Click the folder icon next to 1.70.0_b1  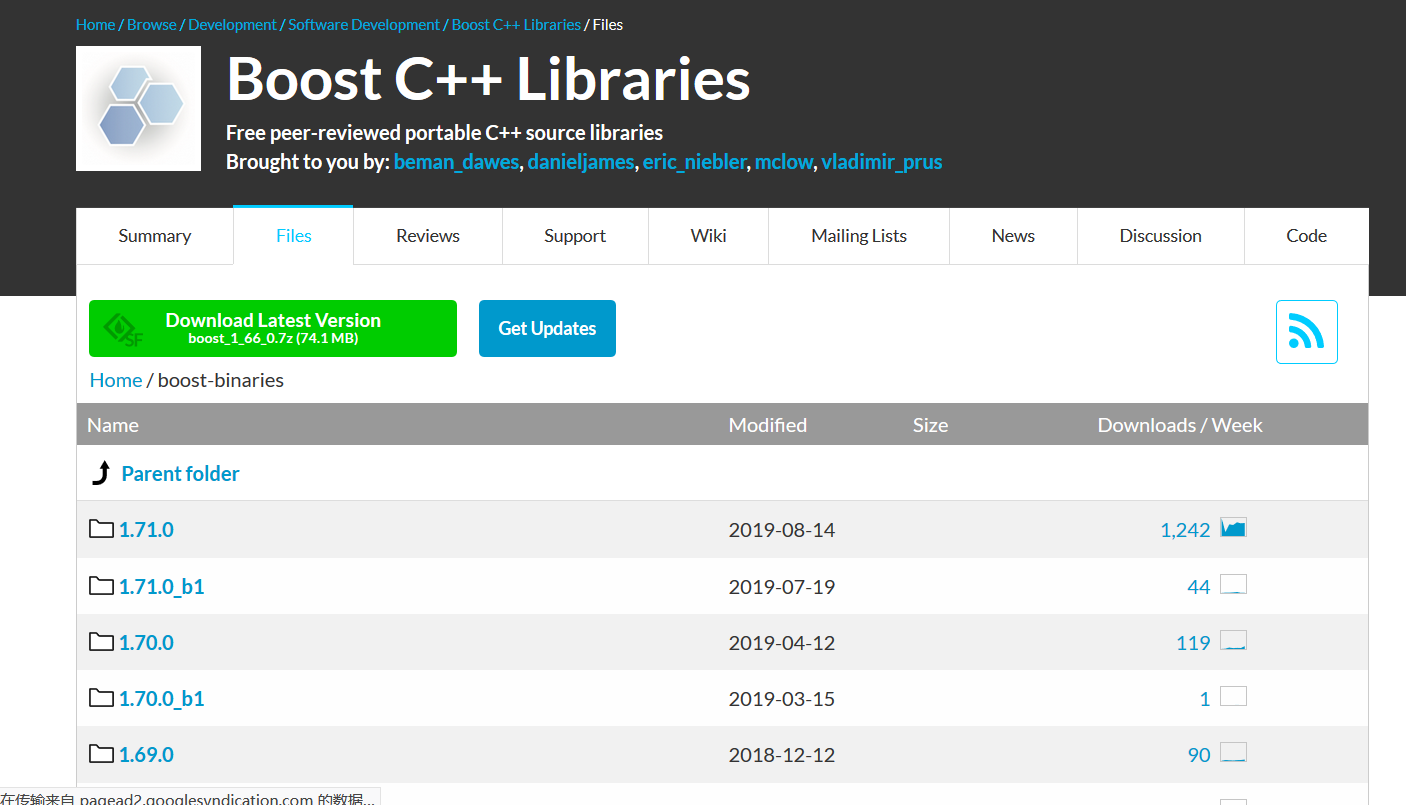101,697
